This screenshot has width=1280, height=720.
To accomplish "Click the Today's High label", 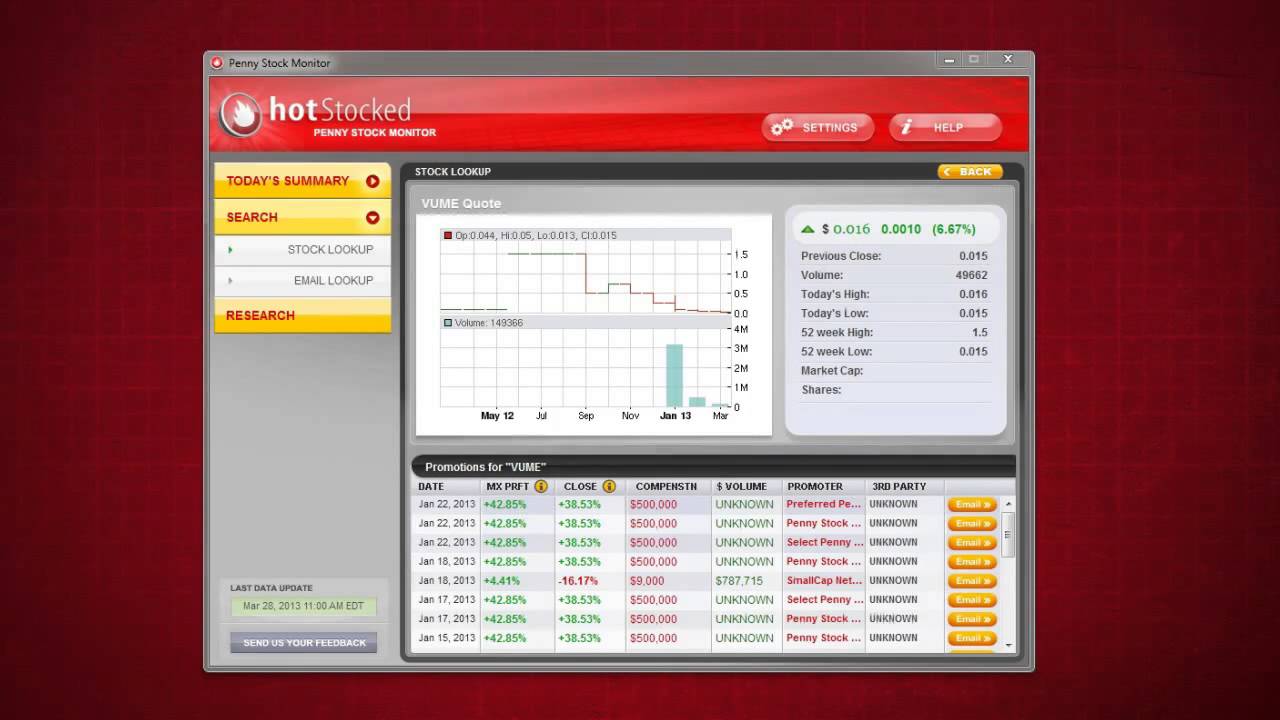I will coord(835,294).
